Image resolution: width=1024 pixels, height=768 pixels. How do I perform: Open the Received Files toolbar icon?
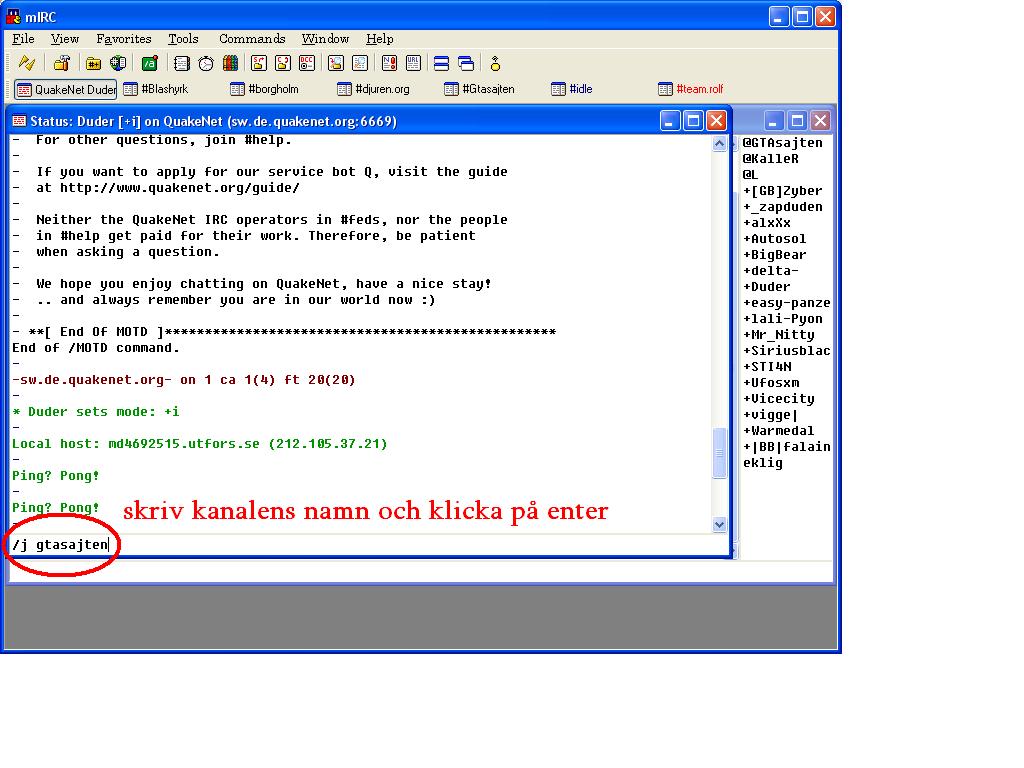tap(336, 63)
